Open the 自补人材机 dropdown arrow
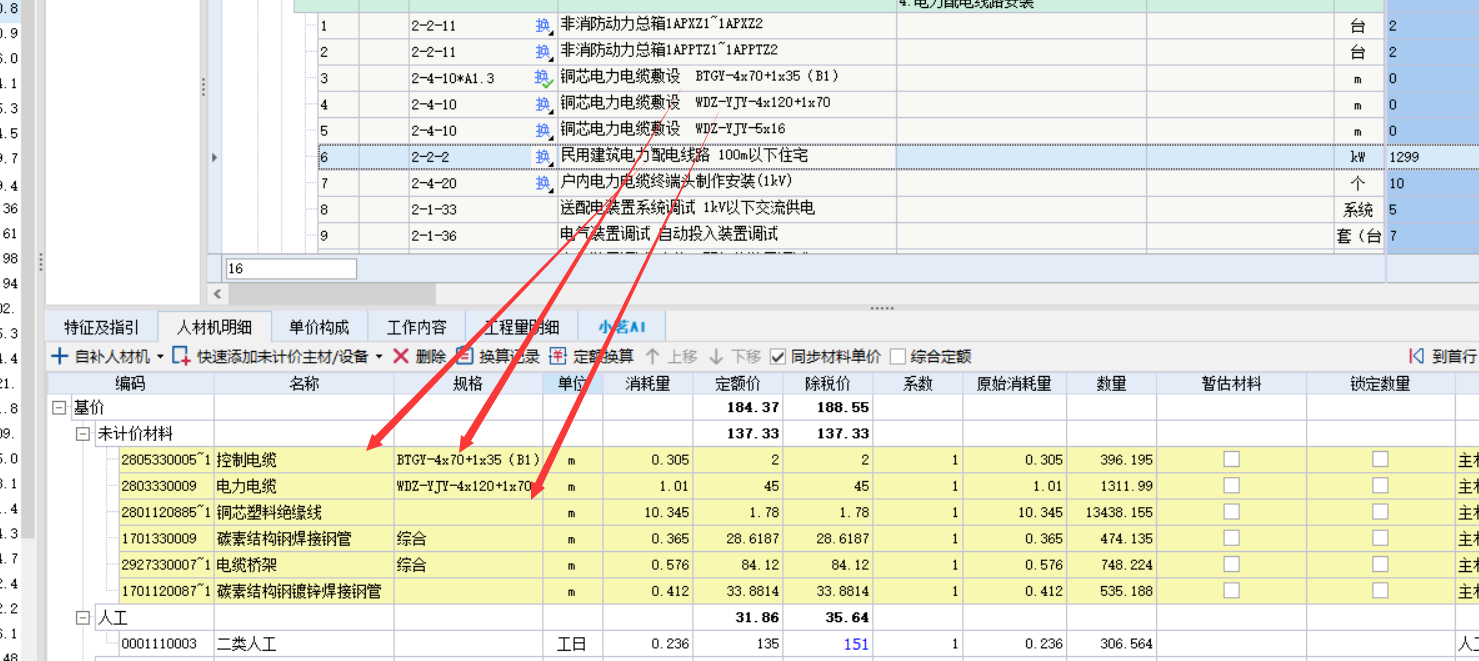The image size is (1479, 661). click(160, 357)
